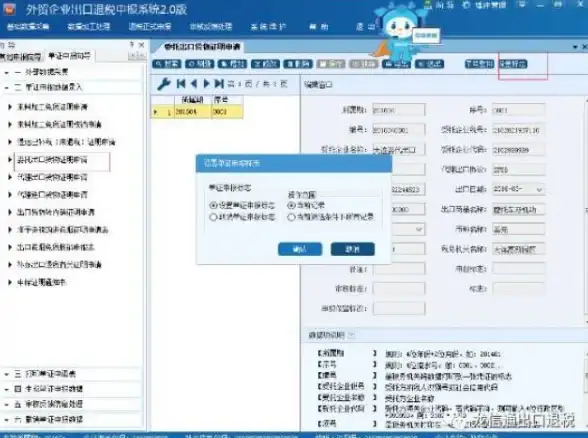Click the 所属期 input field

click(x=399, y=110)
